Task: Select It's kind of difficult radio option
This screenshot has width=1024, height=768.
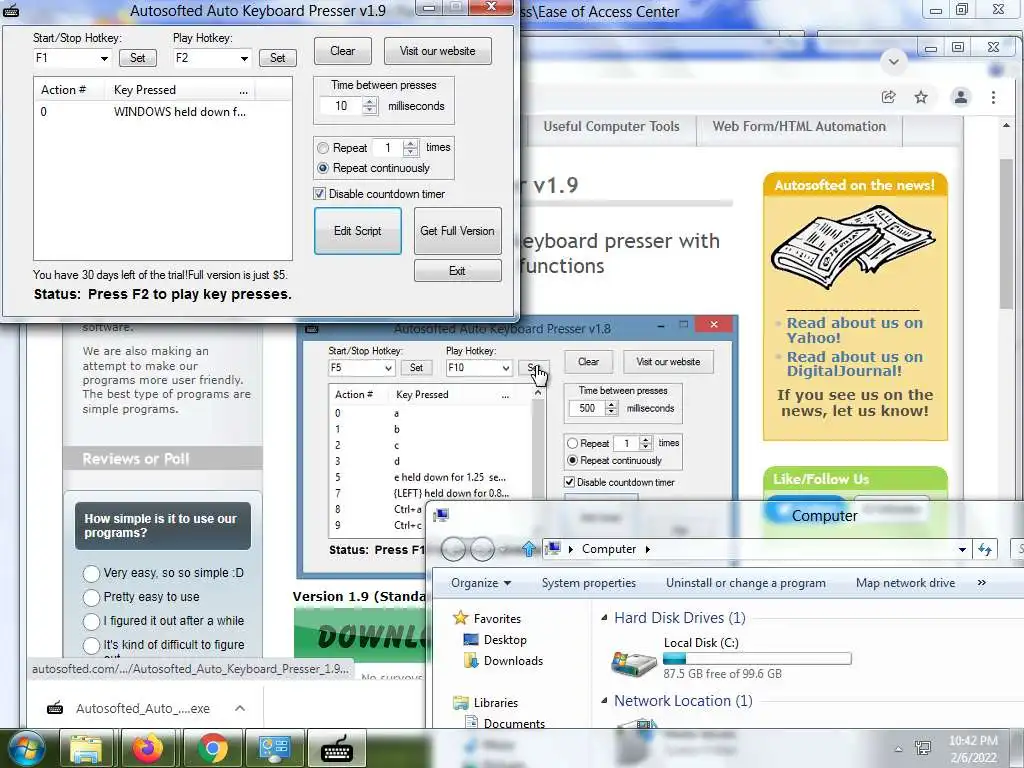Action: coord(91,645)
